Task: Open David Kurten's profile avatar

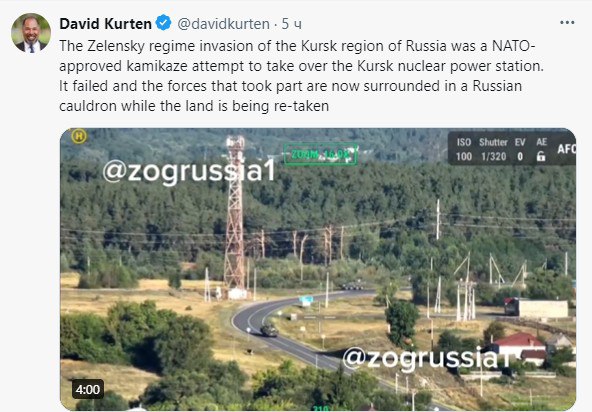Action: pos(31,33)
